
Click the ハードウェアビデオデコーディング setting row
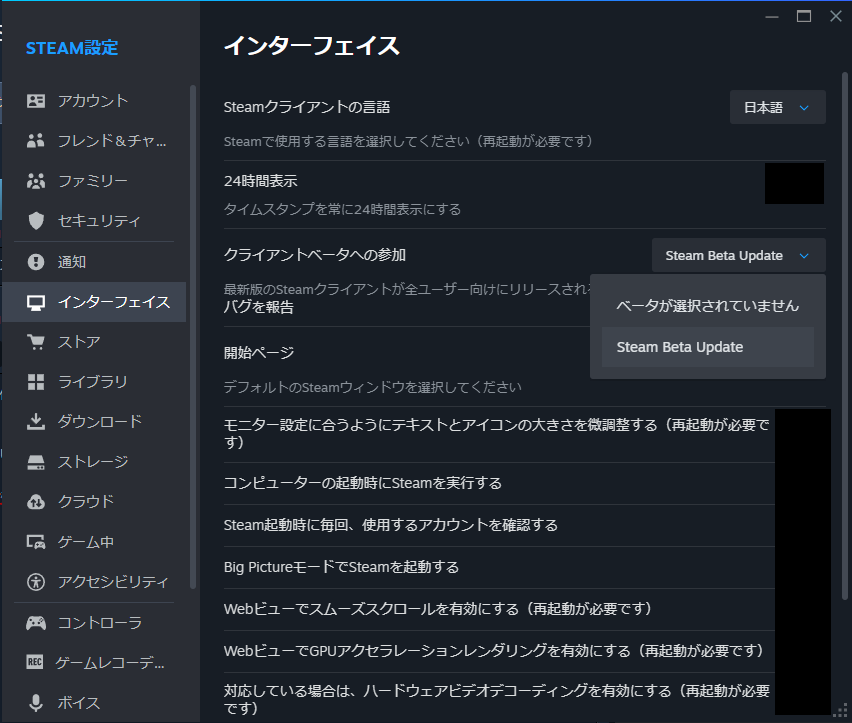click(499, 699)
